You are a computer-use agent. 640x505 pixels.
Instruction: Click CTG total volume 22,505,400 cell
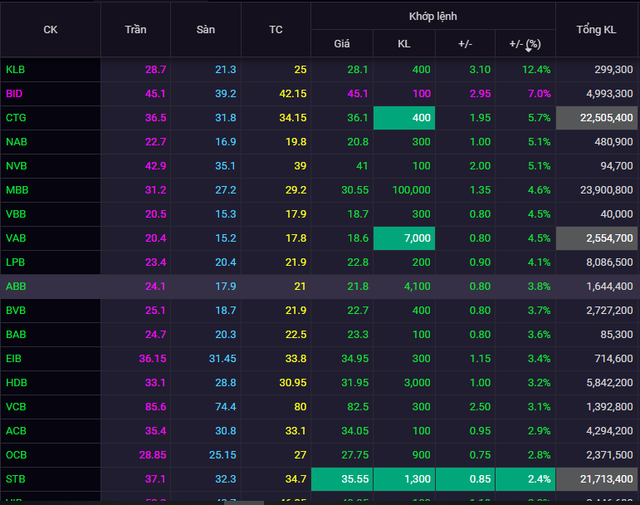597,118
